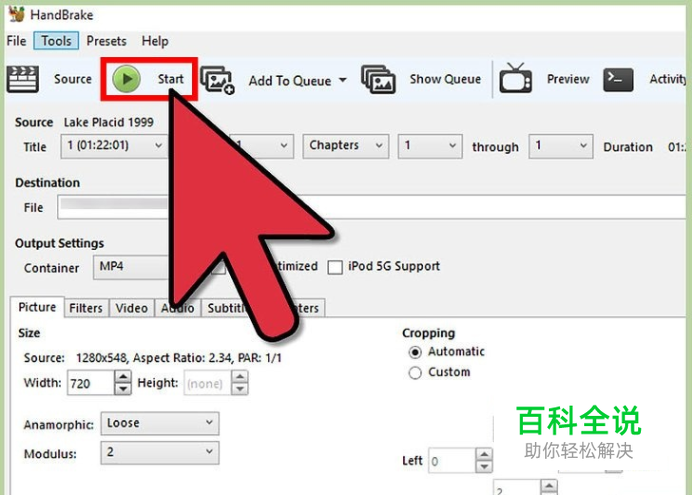
Task: Select the Custom cropping radio button
Action: click(415, 373)
